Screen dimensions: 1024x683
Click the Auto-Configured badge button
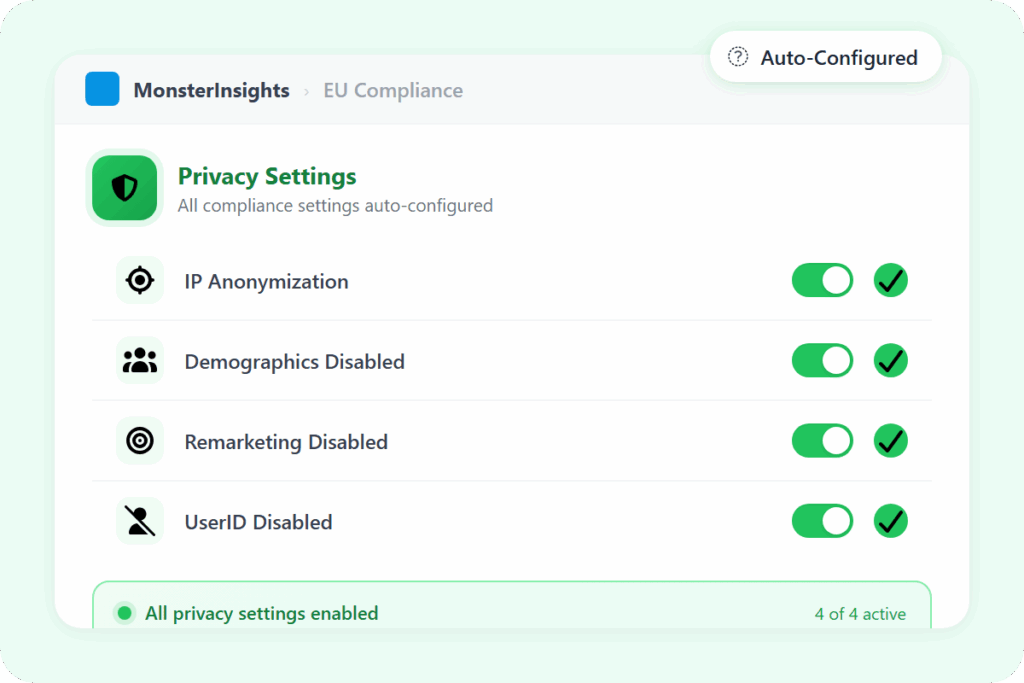click(826, 57)
